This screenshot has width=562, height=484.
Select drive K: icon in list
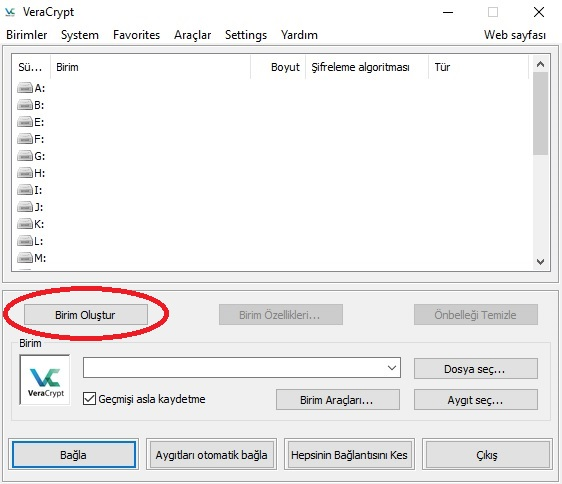pyautogui.click(x=25, y=224)
